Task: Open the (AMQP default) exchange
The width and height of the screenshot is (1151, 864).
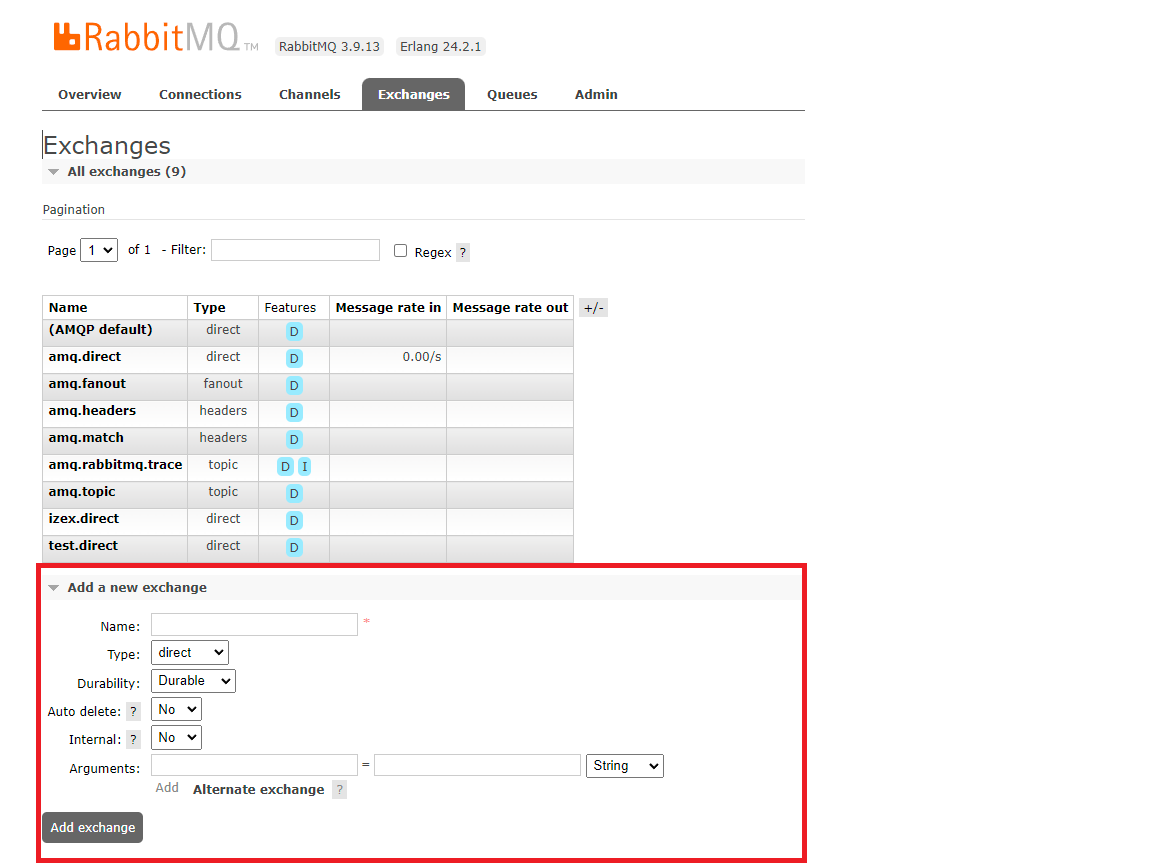Action: tap(101, 330)
